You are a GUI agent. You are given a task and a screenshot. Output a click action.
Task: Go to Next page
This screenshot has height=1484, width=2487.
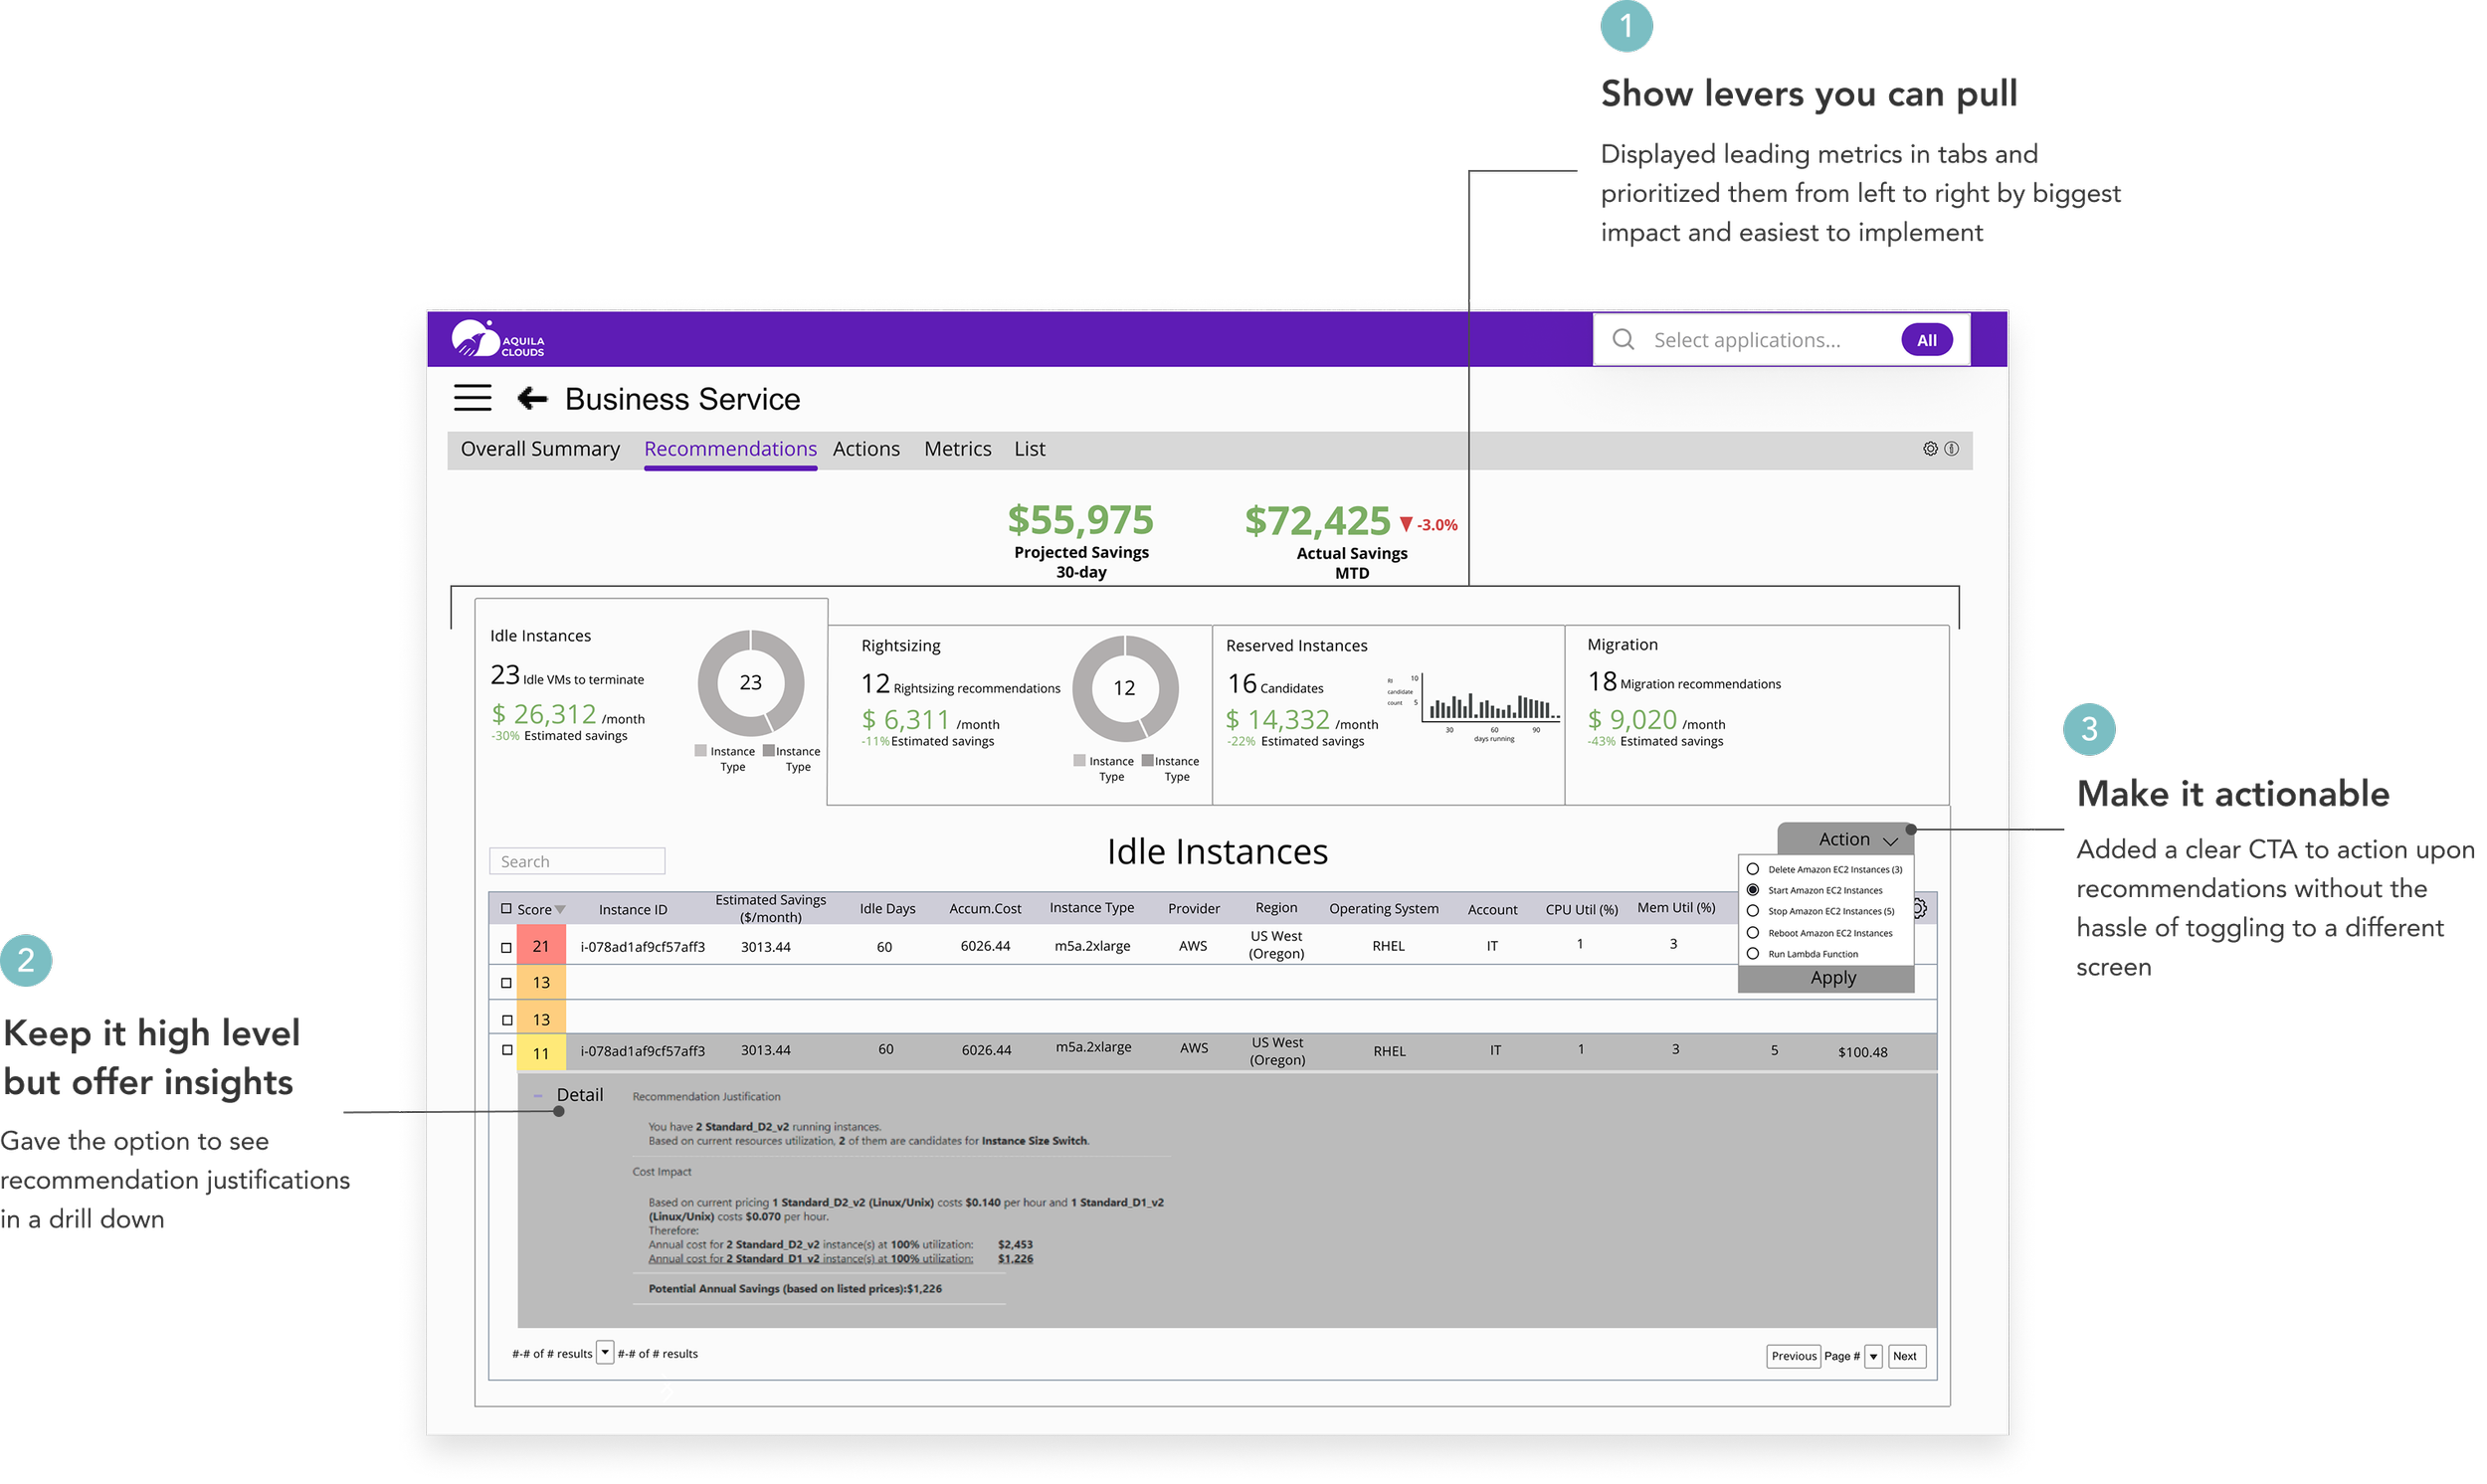[x=1905, y=1357]
